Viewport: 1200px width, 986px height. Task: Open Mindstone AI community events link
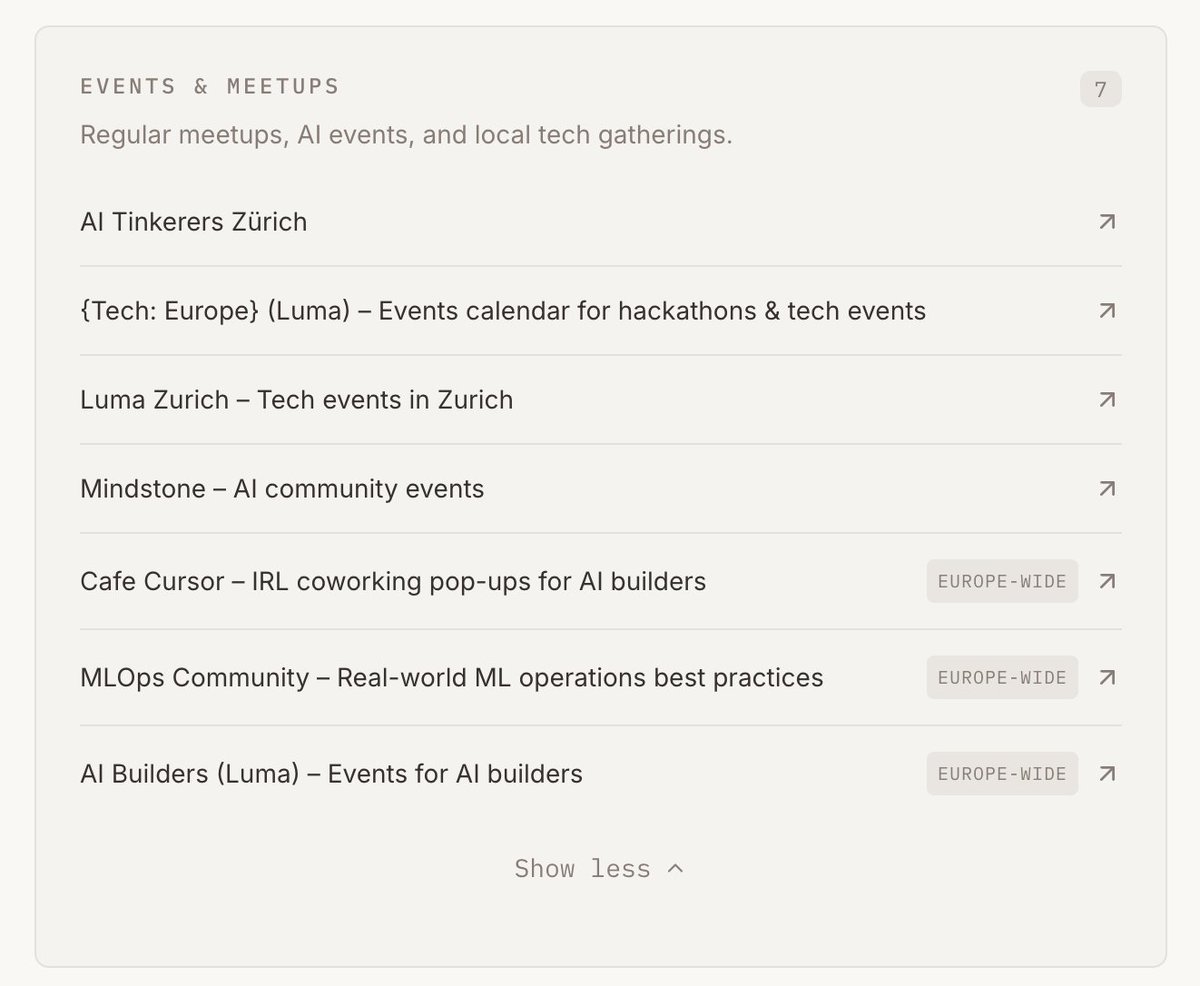pos(282,489)
